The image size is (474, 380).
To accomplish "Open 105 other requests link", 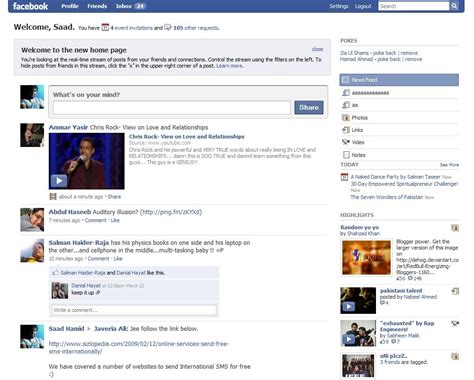I will coord(196,28).
